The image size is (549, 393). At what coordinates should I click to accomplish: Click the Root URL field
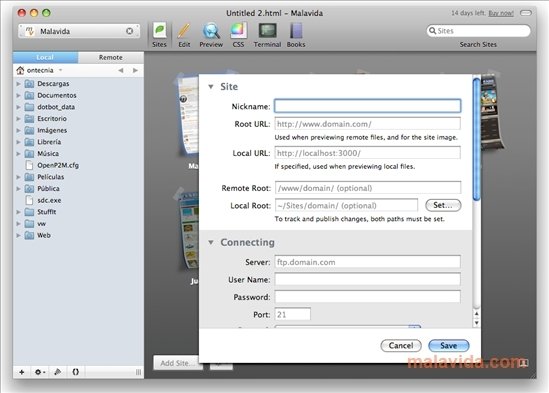[367, 124]
